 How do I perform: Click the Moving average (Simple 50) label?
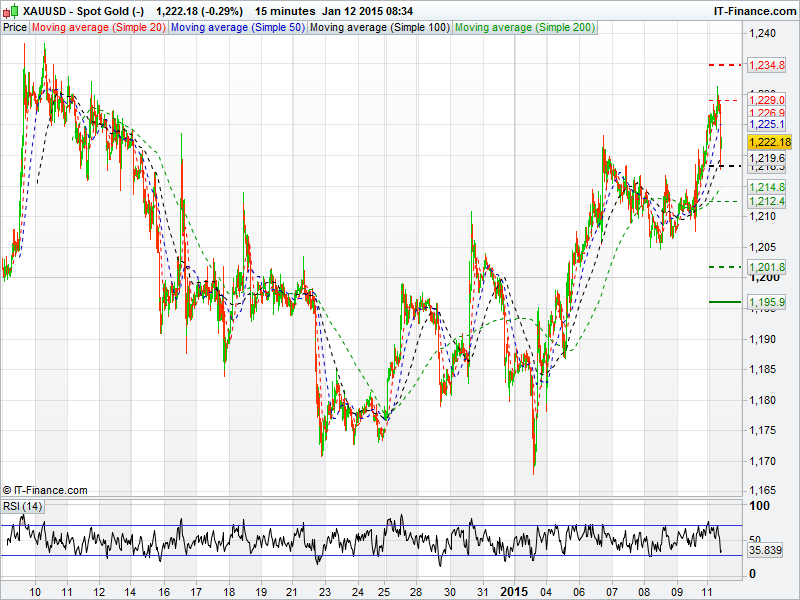(237, 27)
